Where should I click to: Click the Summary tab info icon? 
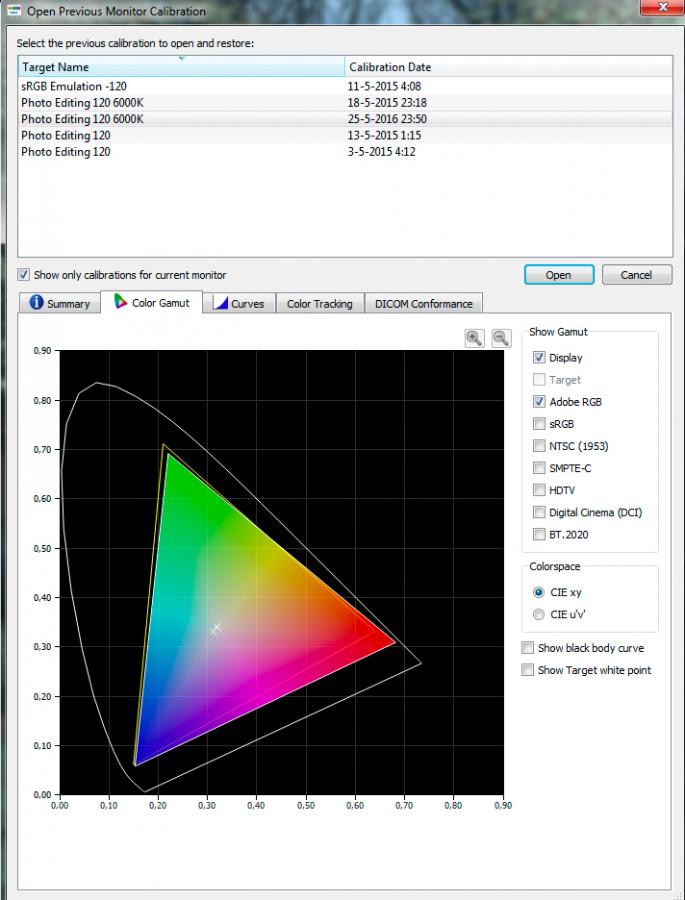(x=36, y=302)
